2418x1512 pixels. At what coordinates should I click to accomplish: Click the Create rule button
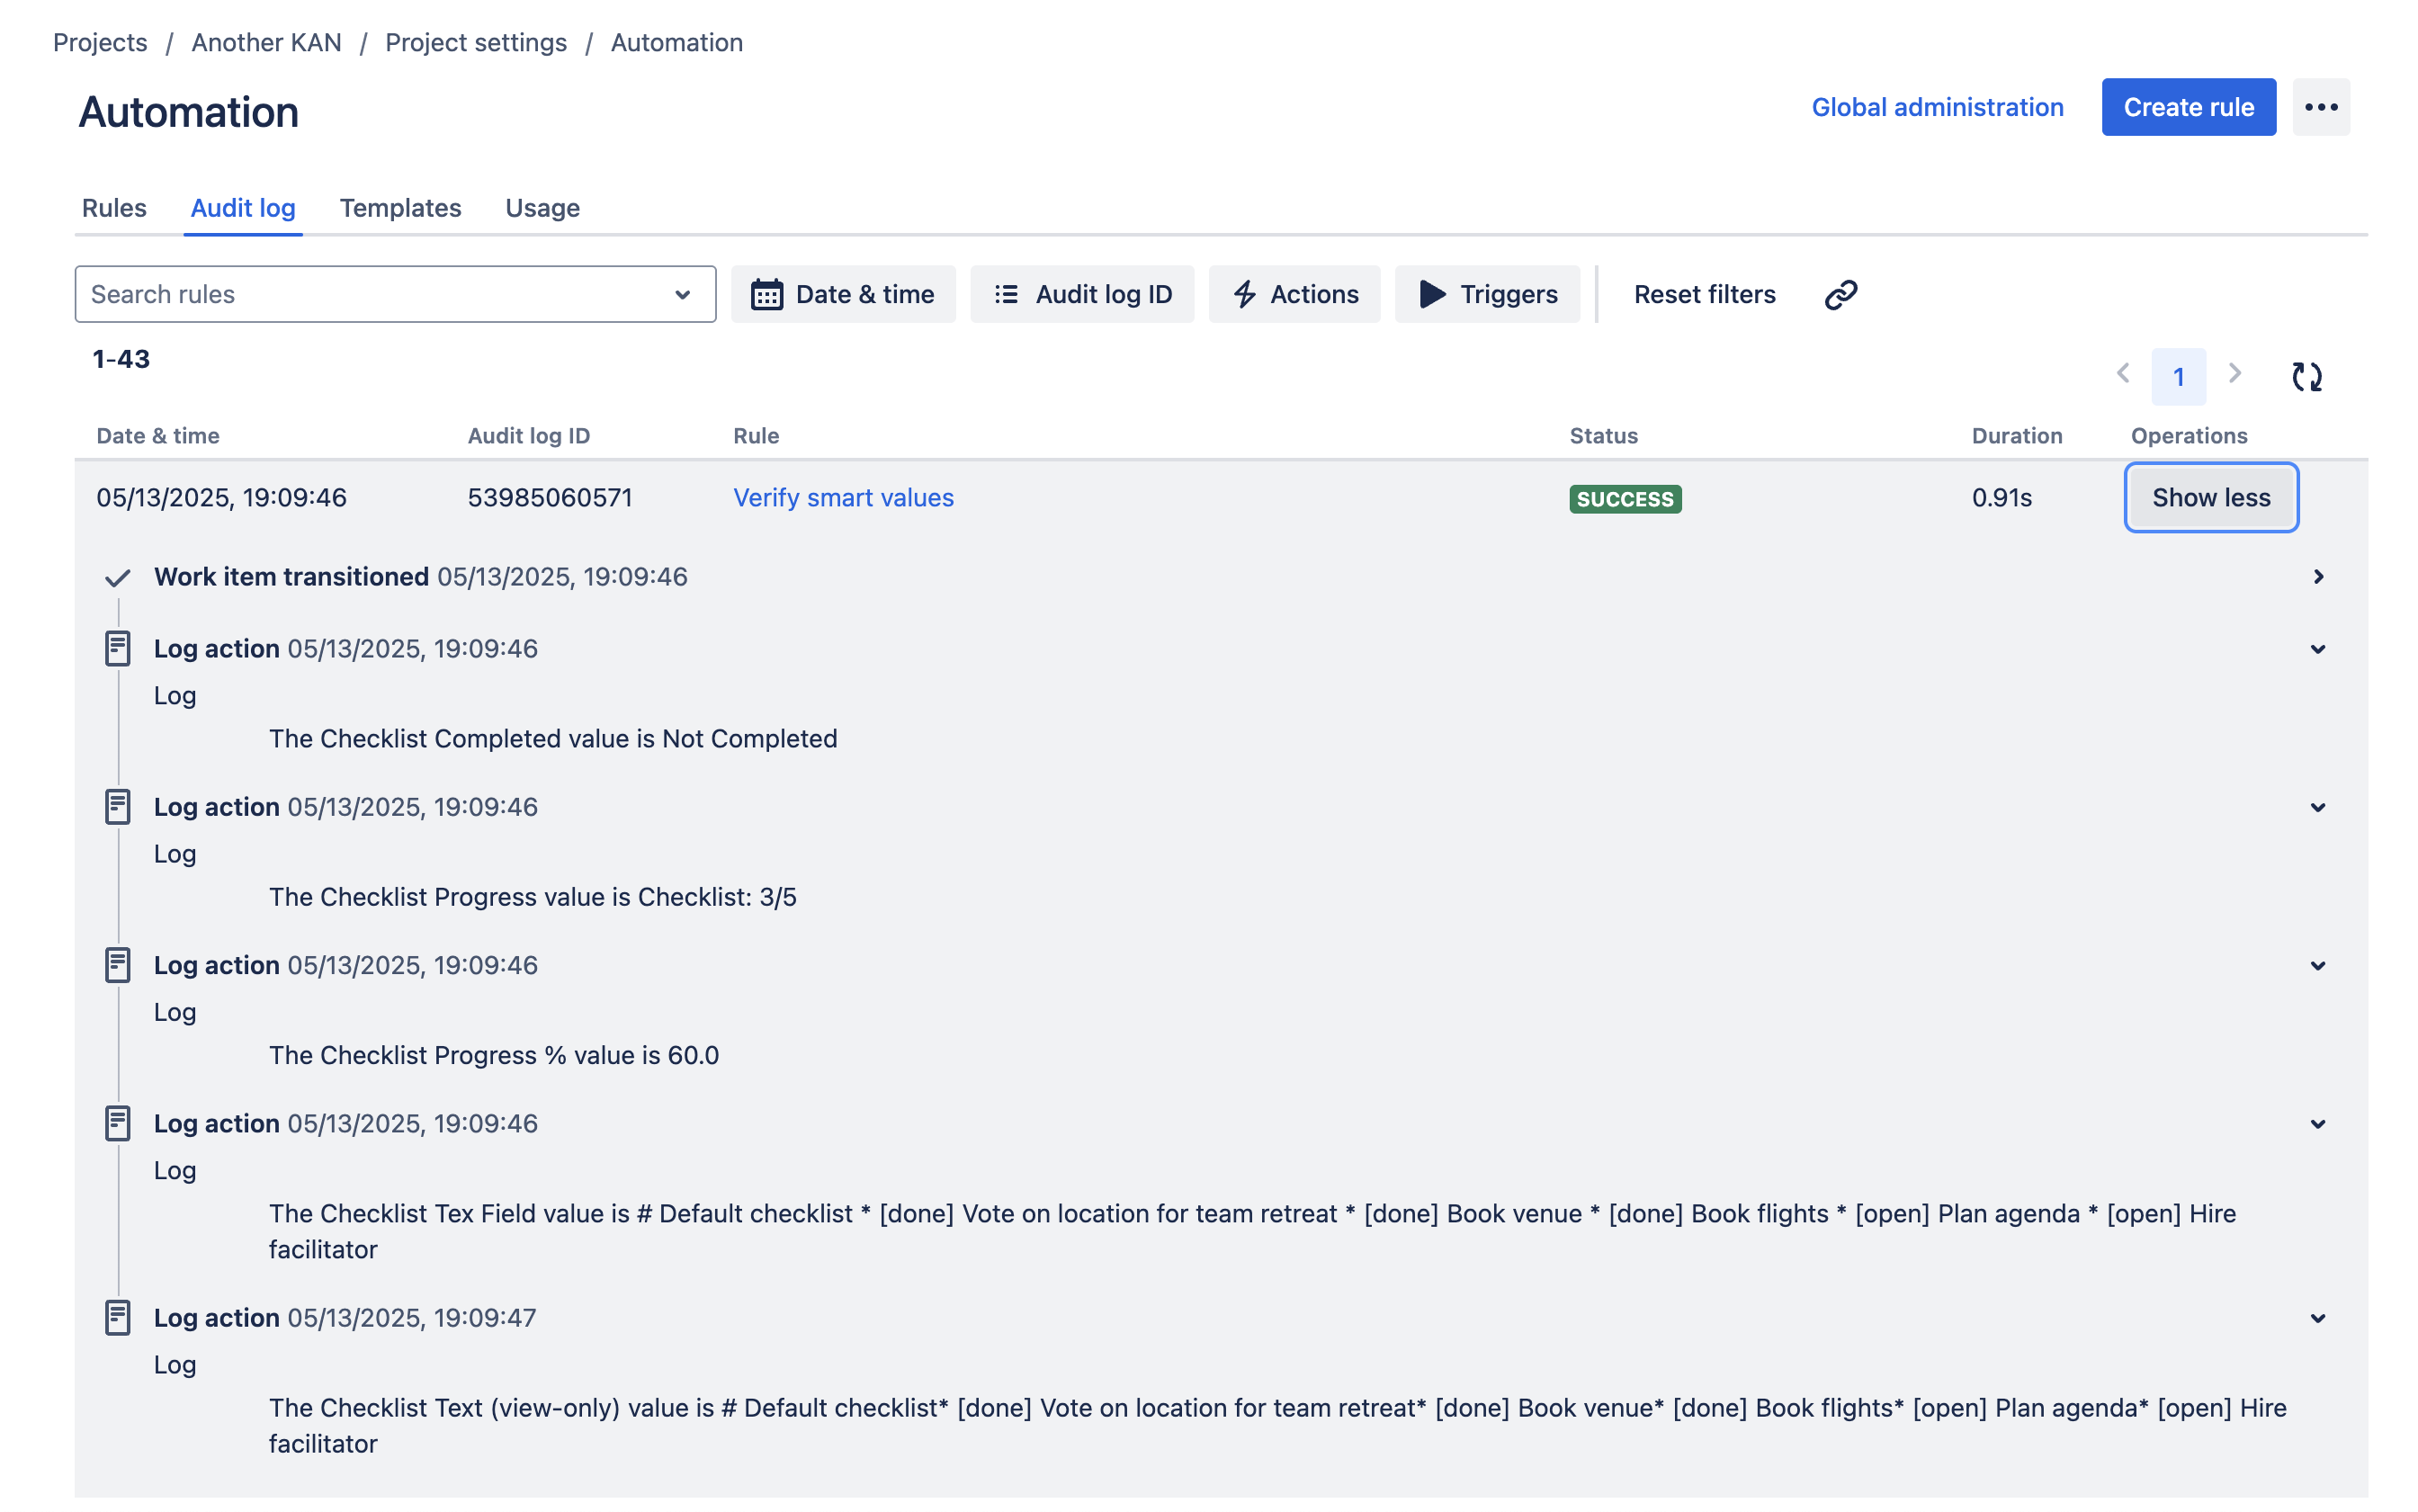(2188, 107)
